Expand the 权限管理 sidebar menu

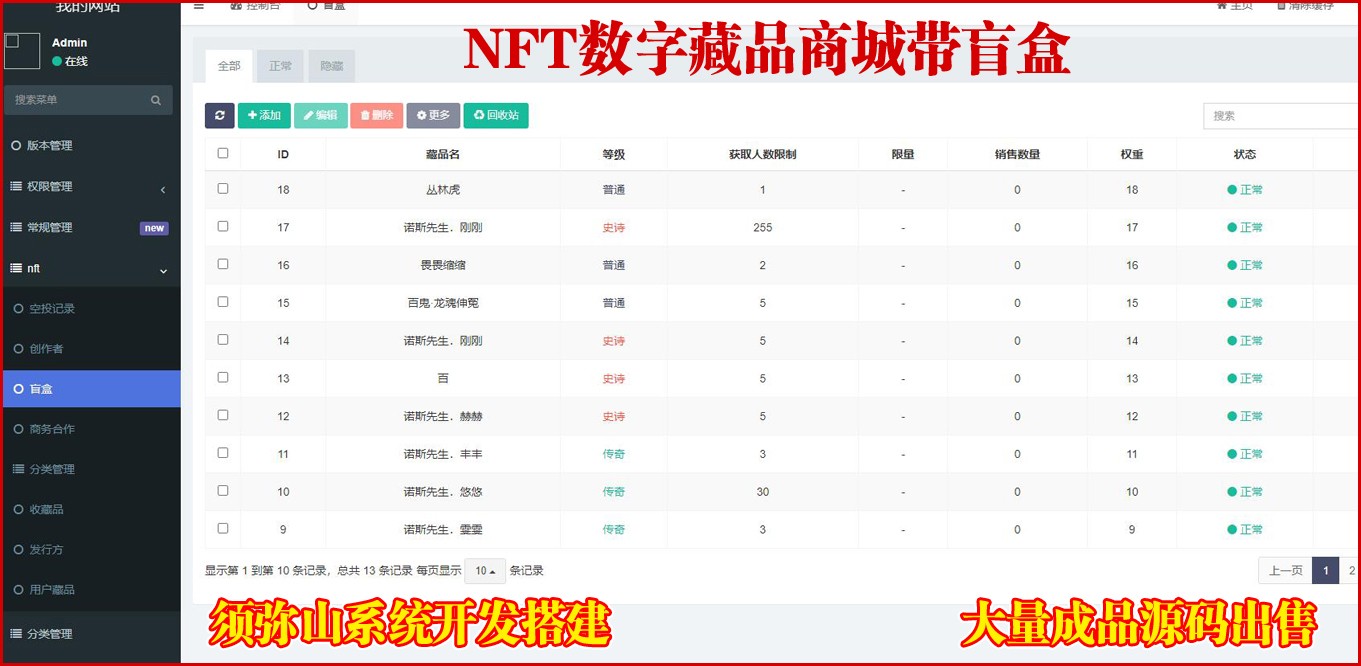tap(90, 187)
